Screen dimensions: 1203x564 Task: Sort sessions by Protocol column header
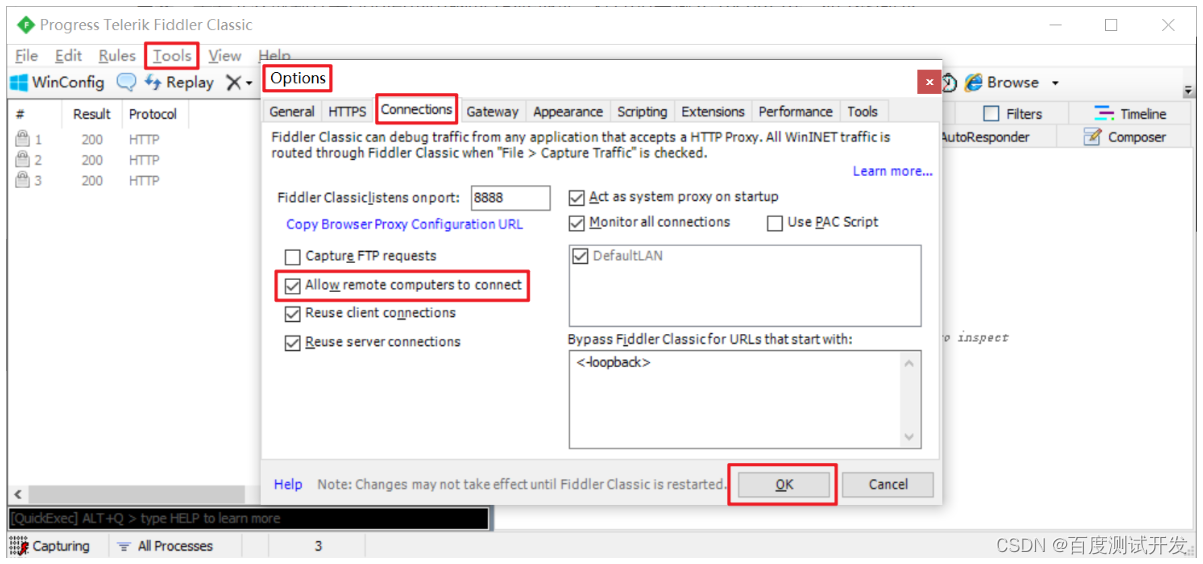(x=153, y=114)
